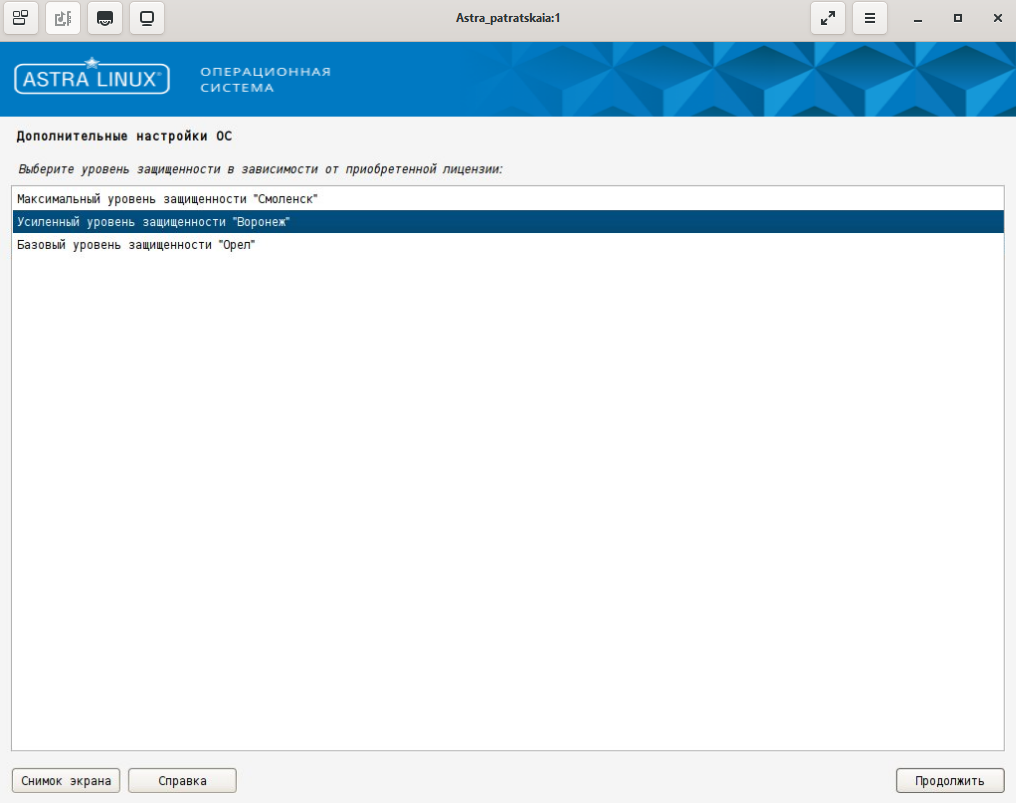
Task: Select Максимальный уровень защищенности "Смоленск"
Action: point(508,199)
